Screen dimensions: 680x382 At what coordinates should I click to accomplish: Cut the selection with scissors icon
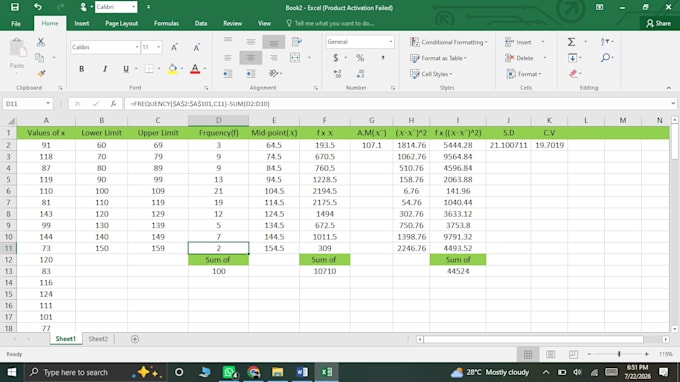tap(40, 42)
